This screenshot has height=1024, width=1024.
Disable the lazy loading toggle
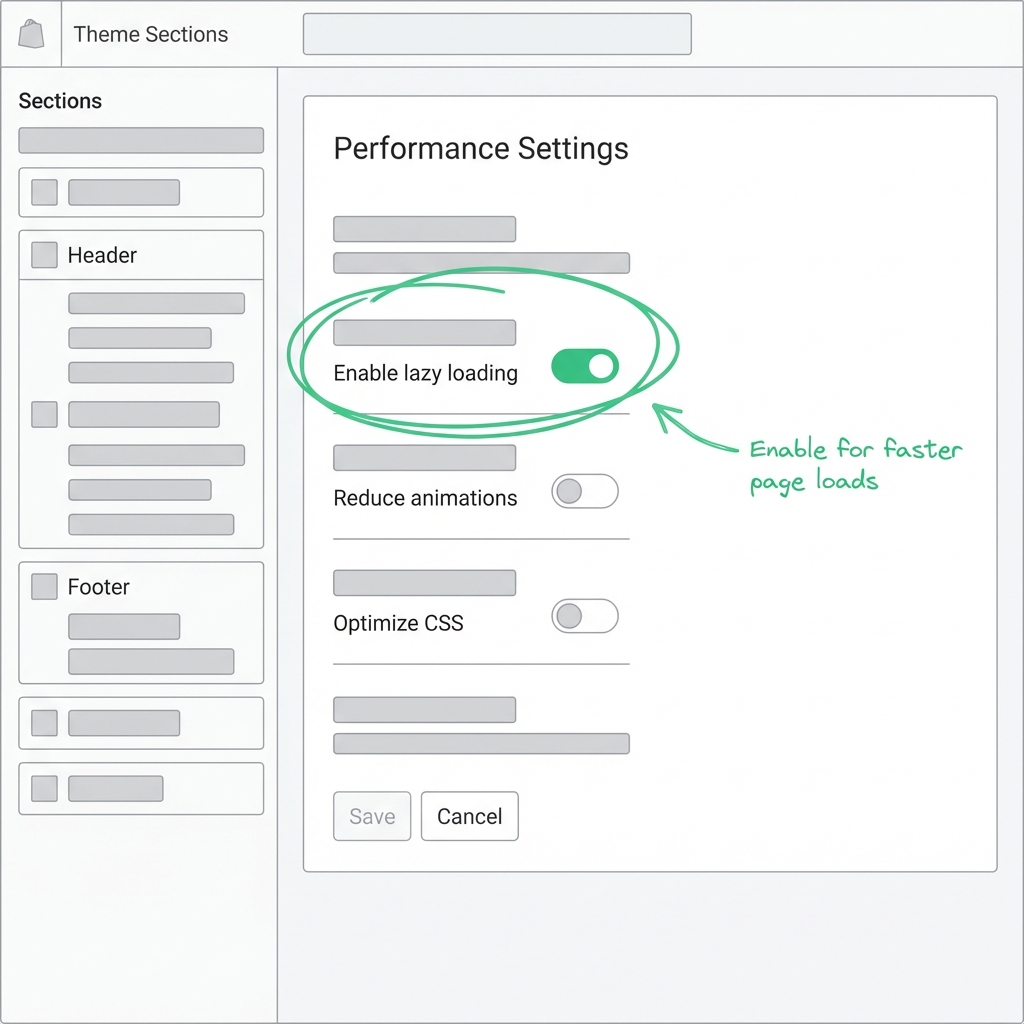coord(584,366)
